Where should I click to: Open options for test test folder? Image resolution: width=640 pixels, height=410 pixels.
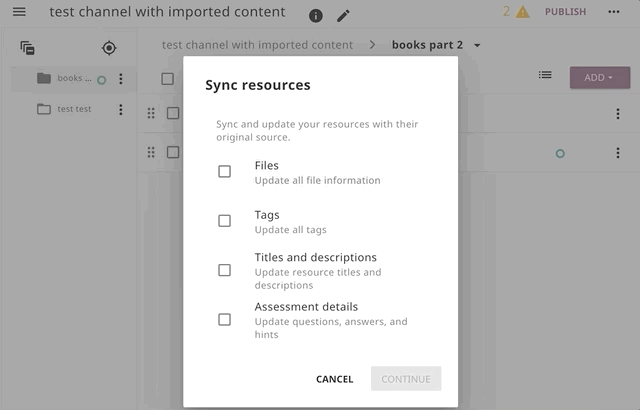click(x=120, y=109)
